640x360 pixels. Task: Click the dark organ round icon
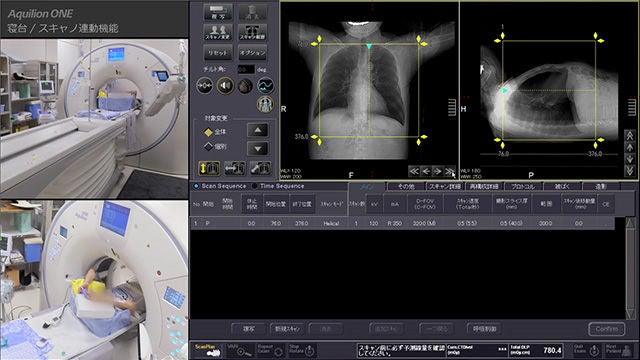pos(245,86)
